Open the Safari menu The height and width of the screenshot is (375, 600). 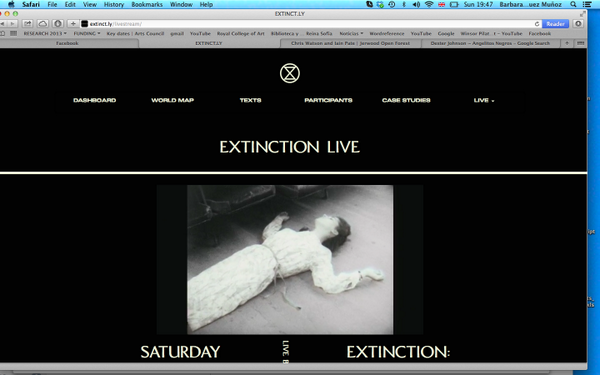click(x=31, y=4)
